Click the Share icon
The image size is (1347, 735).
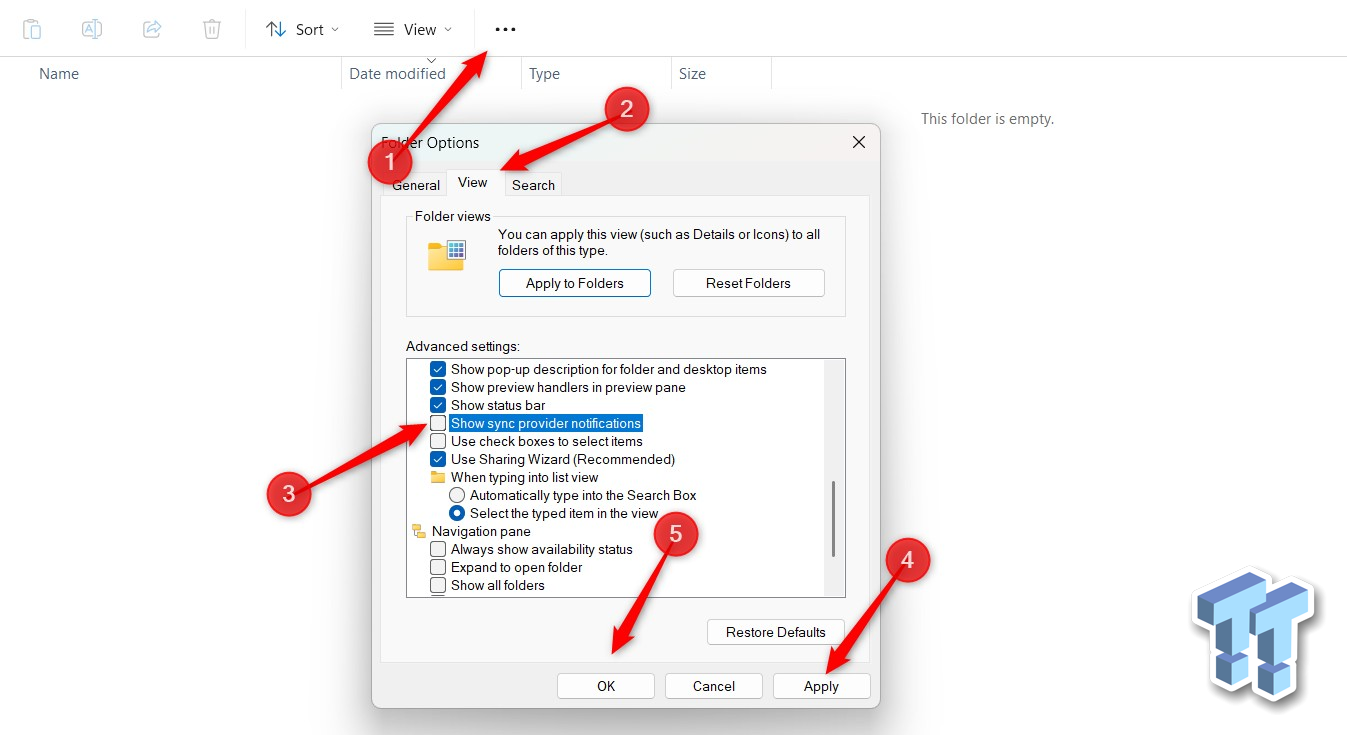coord(152,29)
